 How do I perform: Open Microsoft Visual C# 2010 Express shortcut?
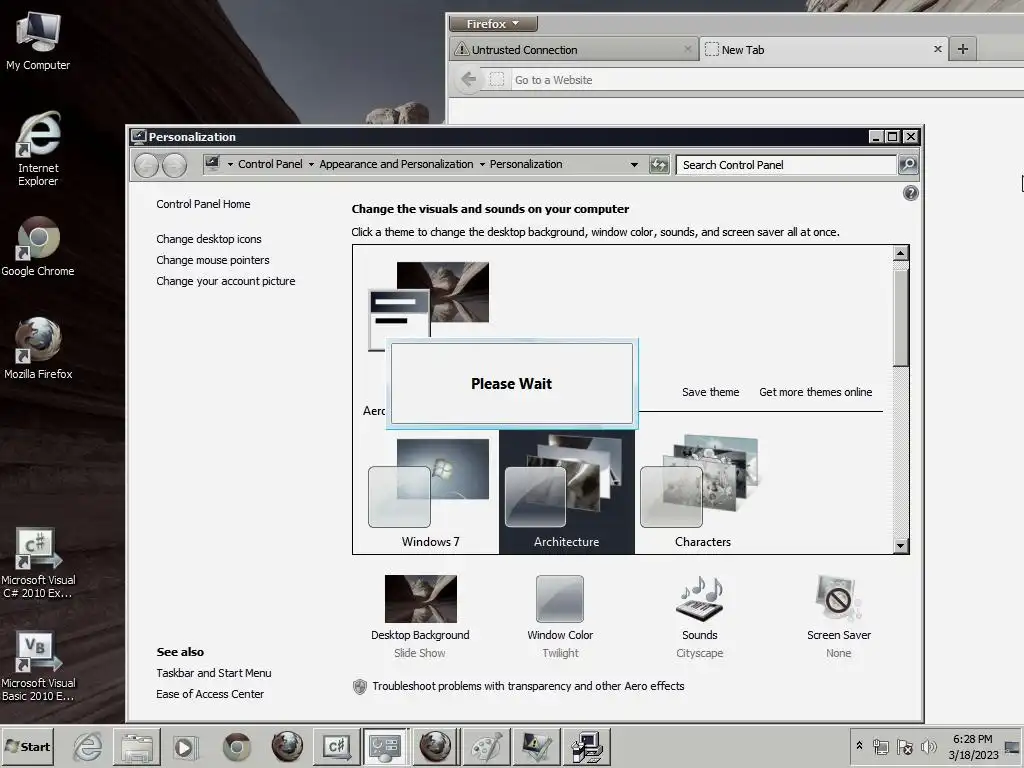38,563
